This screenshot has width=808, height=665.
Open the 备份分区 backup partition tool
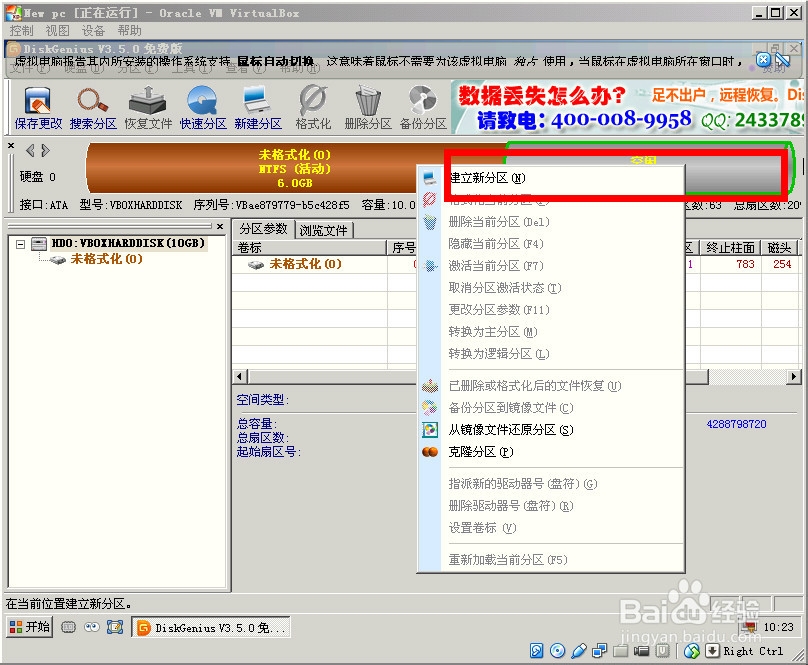[423, 108]
